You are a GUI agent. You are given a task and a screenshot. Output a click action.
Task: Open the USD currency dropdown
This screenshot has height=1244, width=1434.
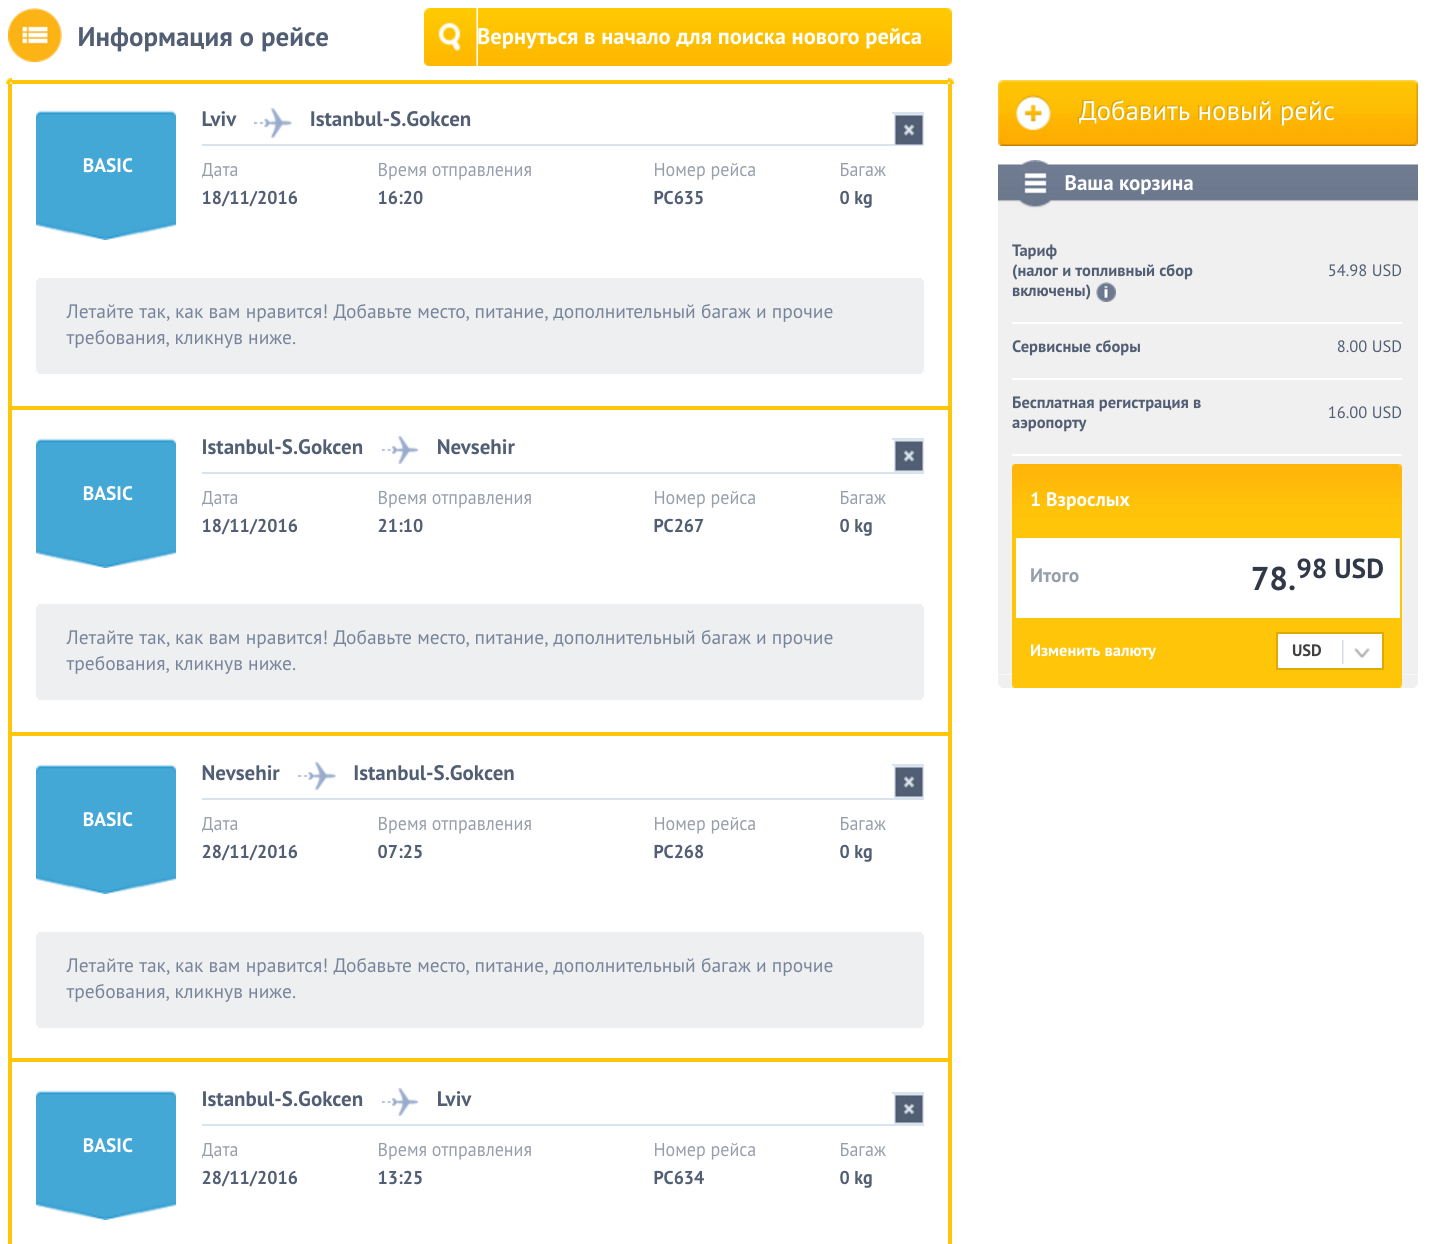1329,651
